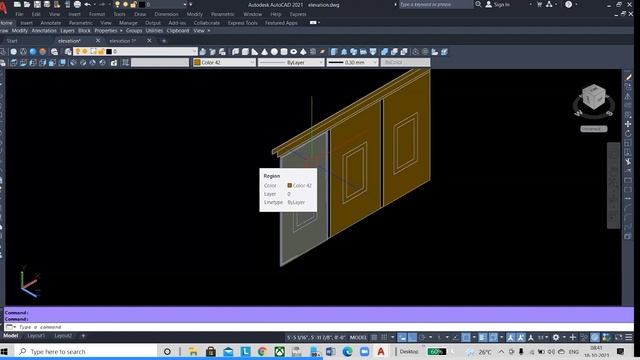Click the Undo arrow in quick access toolbar

87,4
